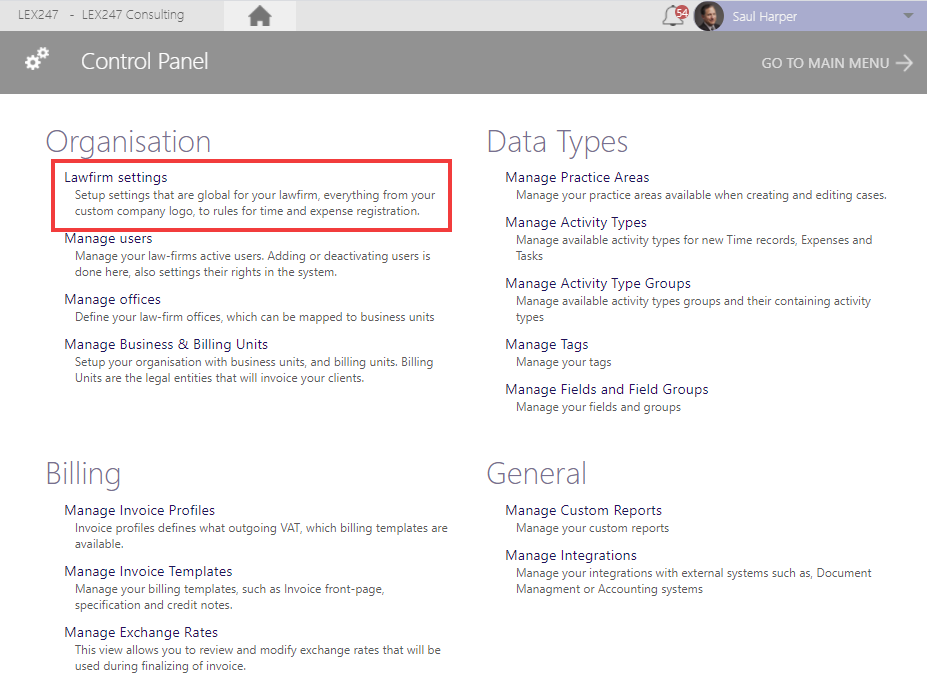Open Lawfirm settings
The width and height of the screenshot is (927, 696).
pyautogui.click(x=116, y=177)
